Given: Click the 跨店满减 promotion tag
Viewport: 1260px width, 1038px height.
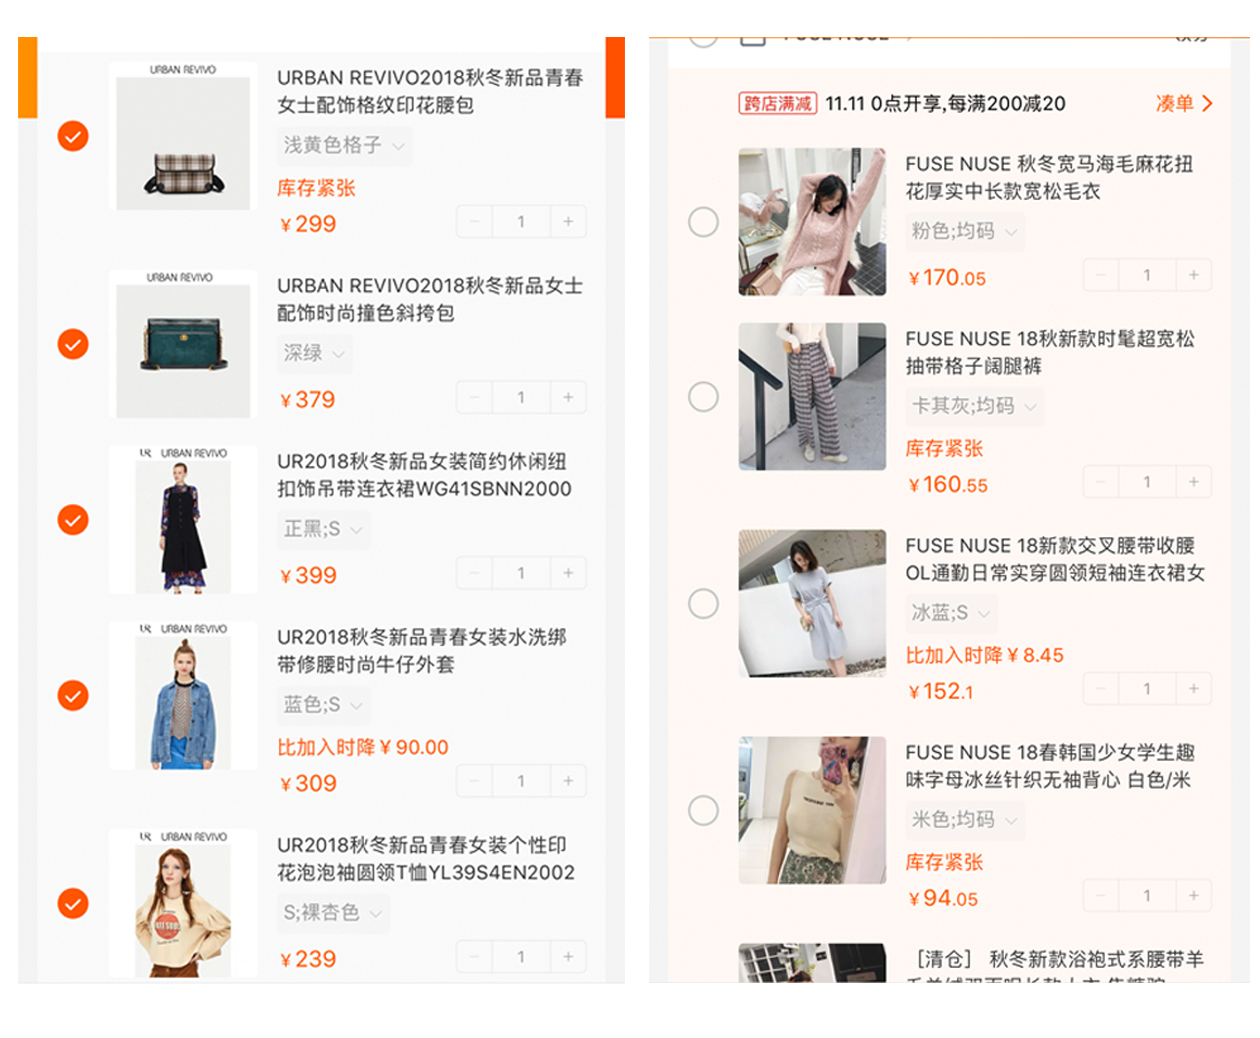Looking at the screenshot, I should tap(778, 104).
